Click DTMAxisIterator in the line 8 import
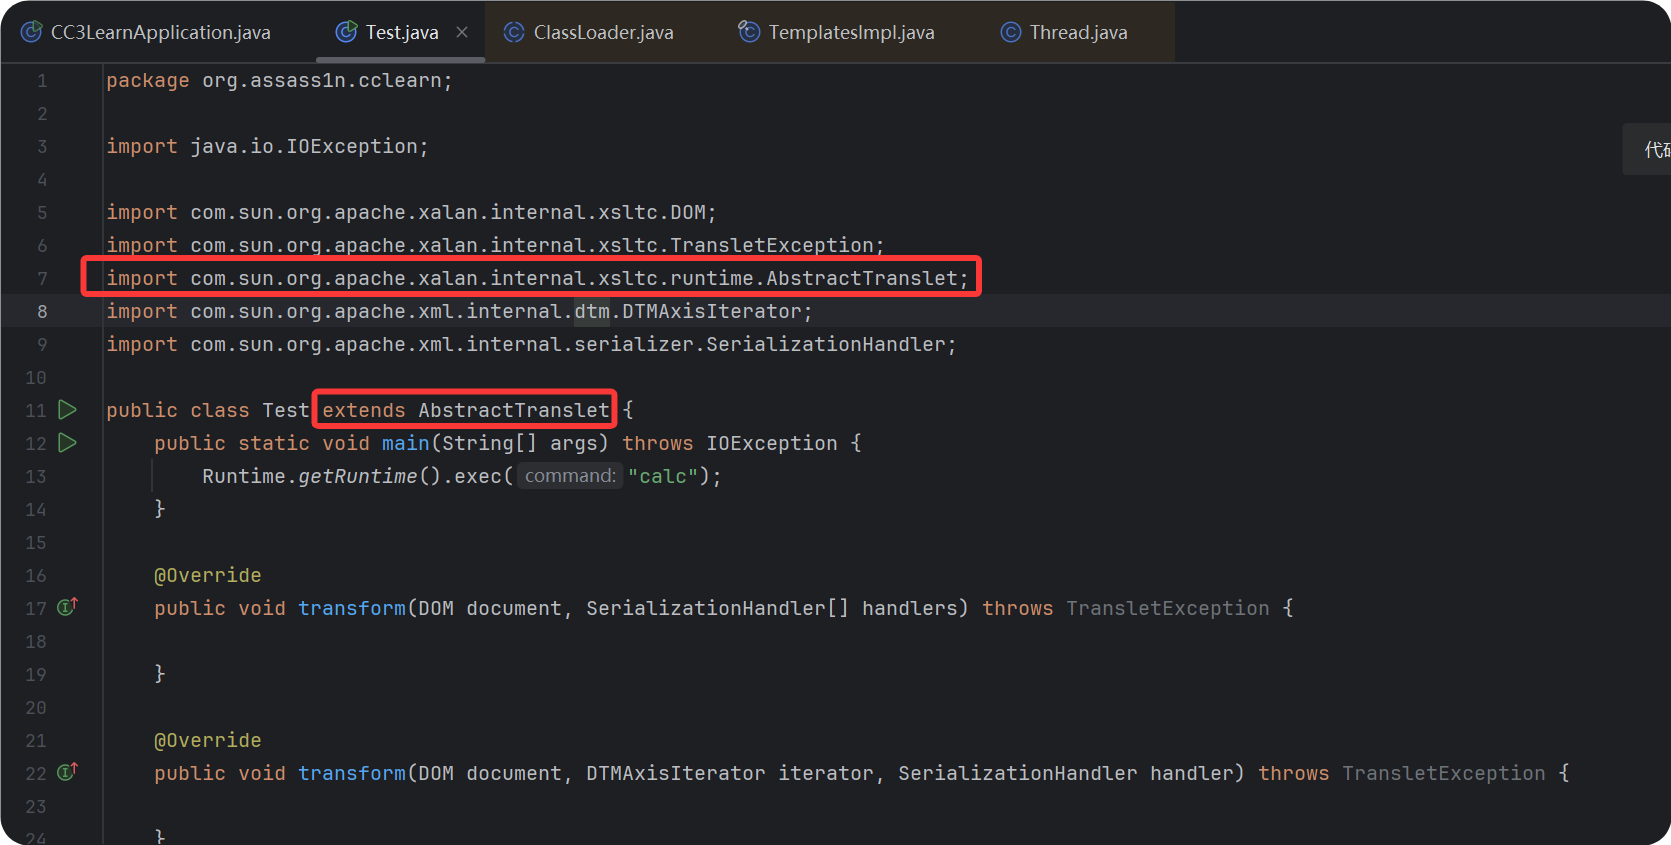1671x845 pixels. point(711,311)
